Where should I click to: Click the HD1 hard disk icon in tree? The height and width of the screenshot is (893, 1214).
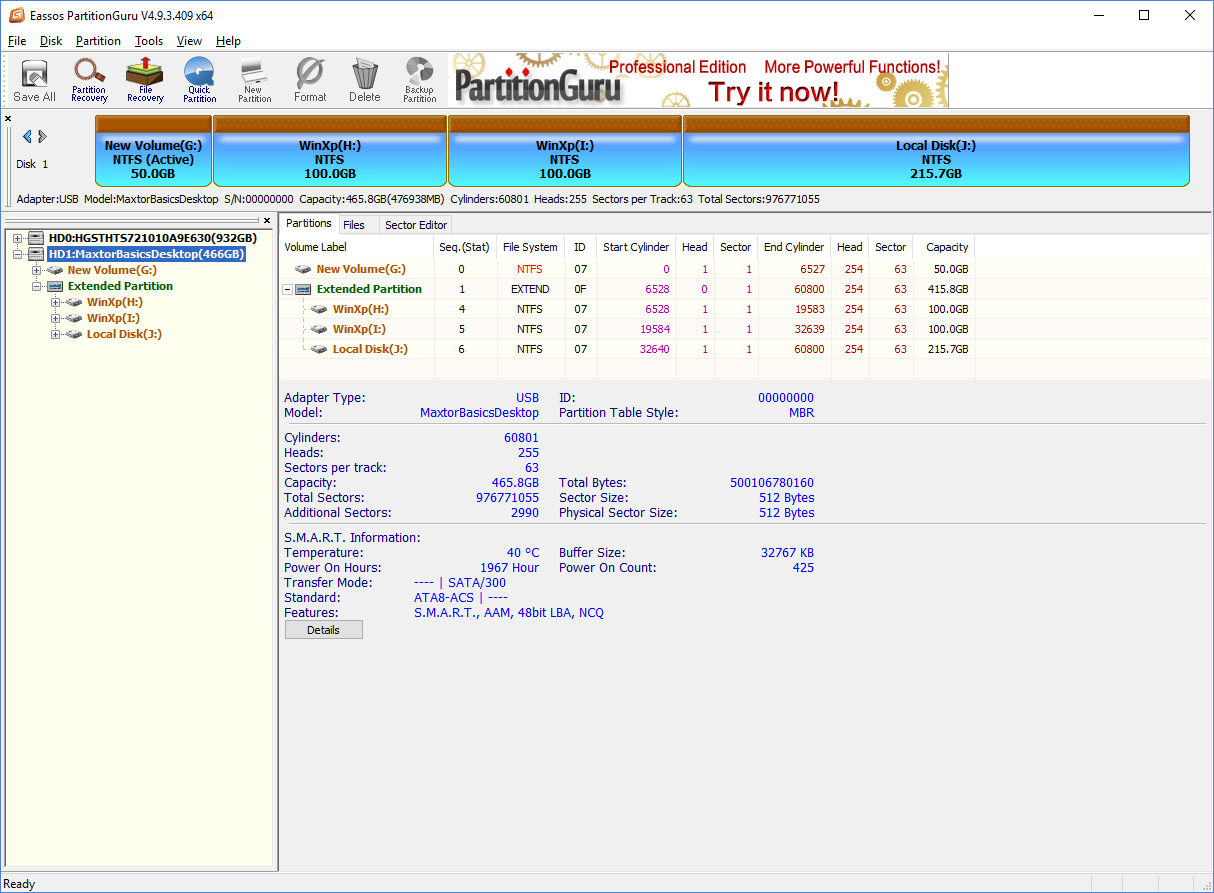pyautogui.click(x=36, y=254)
